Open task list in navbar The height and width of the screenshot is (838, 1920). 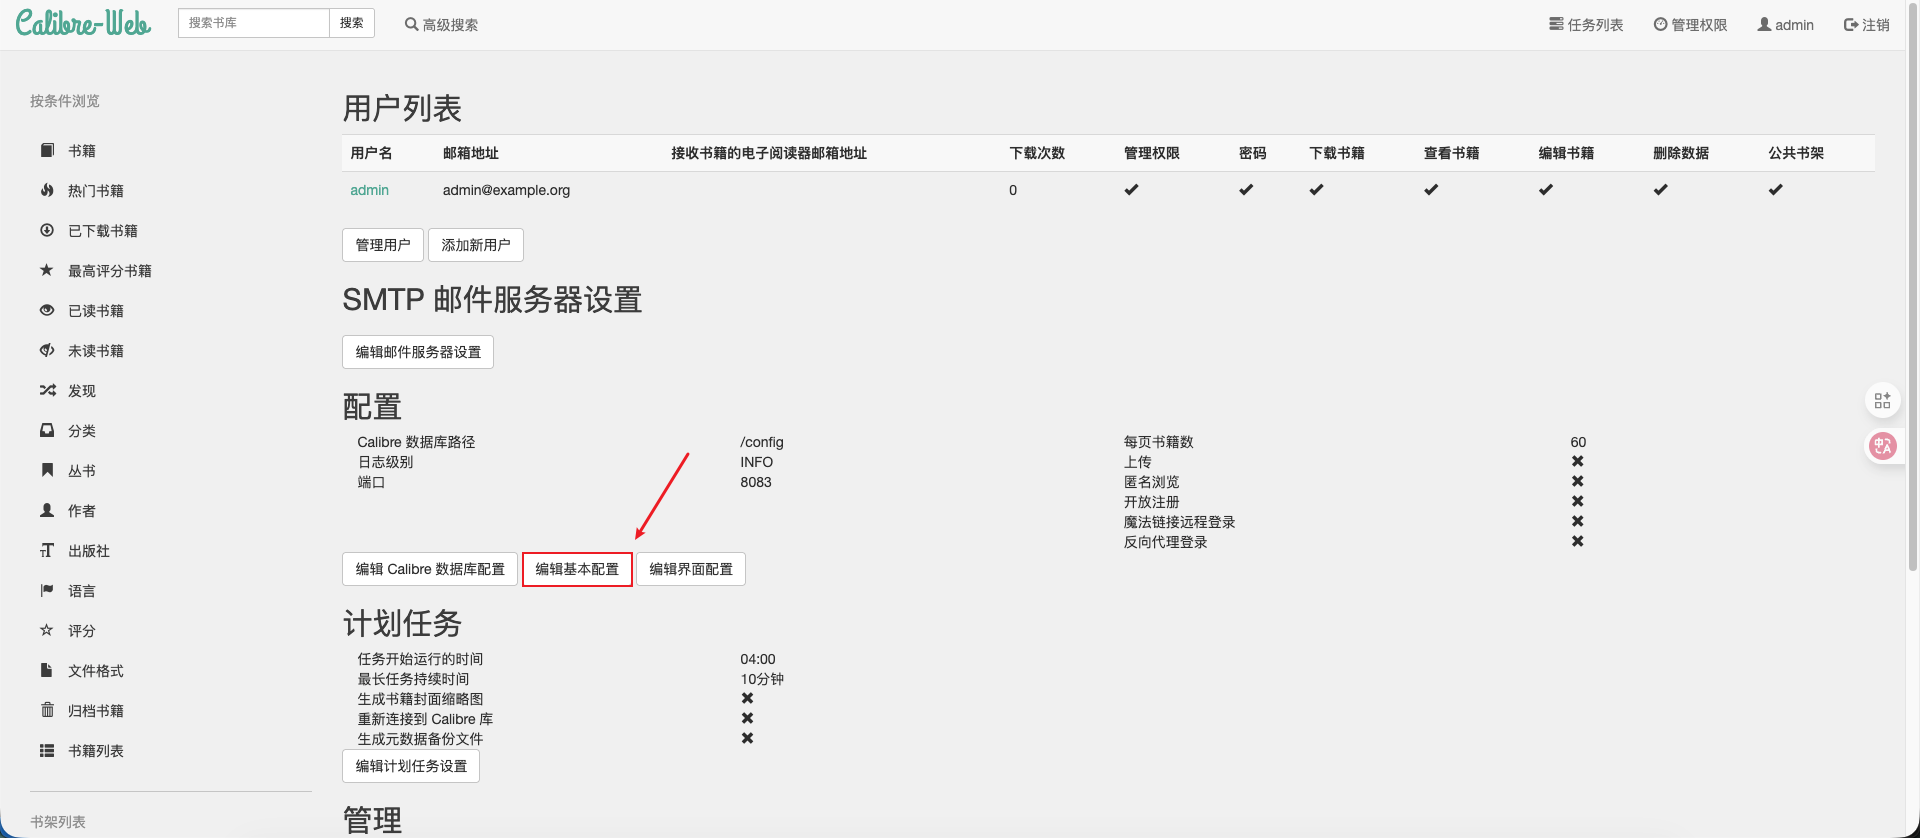point(1586,25)
